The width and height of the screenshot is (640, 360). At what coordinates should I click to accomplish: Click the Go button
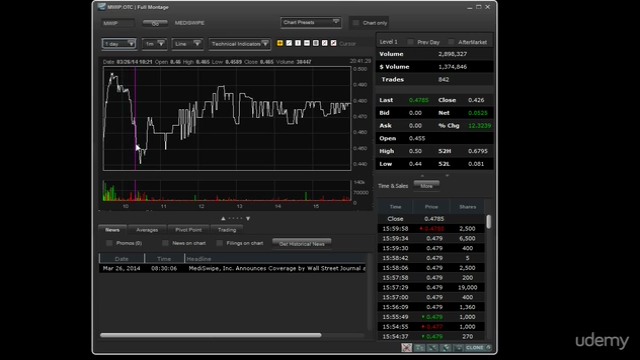pos(155,23)
